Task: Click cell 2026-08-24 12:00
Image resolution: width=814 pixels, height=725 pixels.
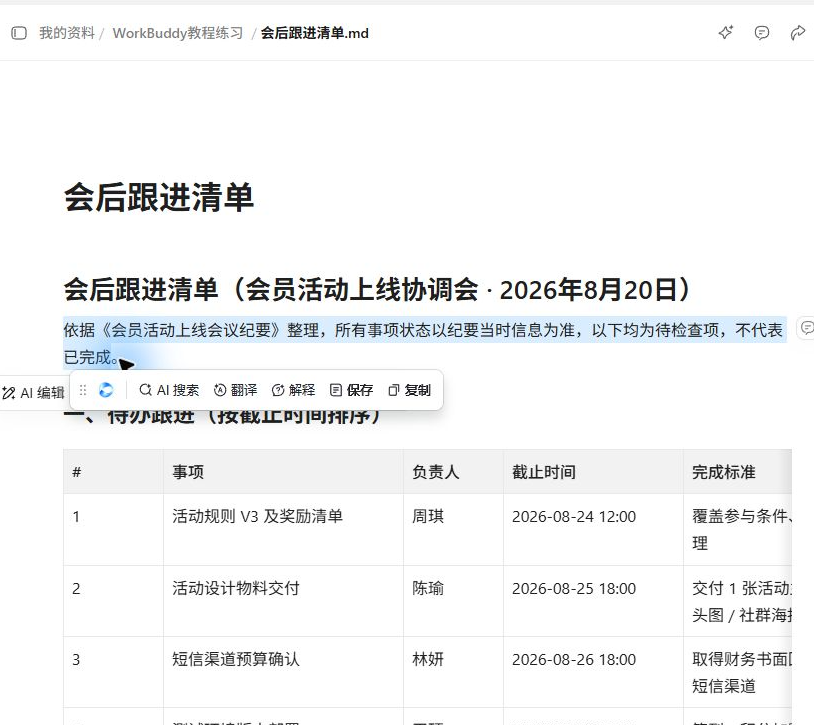Action: point(593,529)
